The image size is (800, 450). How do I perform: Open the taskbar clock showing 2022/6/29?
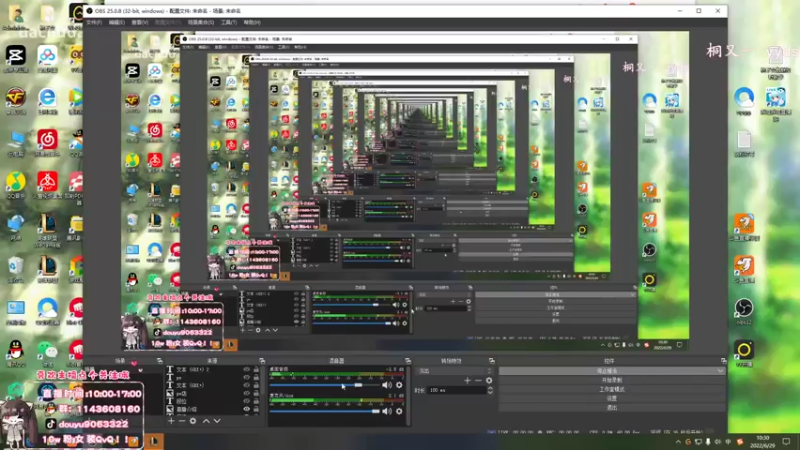(x=763, y=442)
